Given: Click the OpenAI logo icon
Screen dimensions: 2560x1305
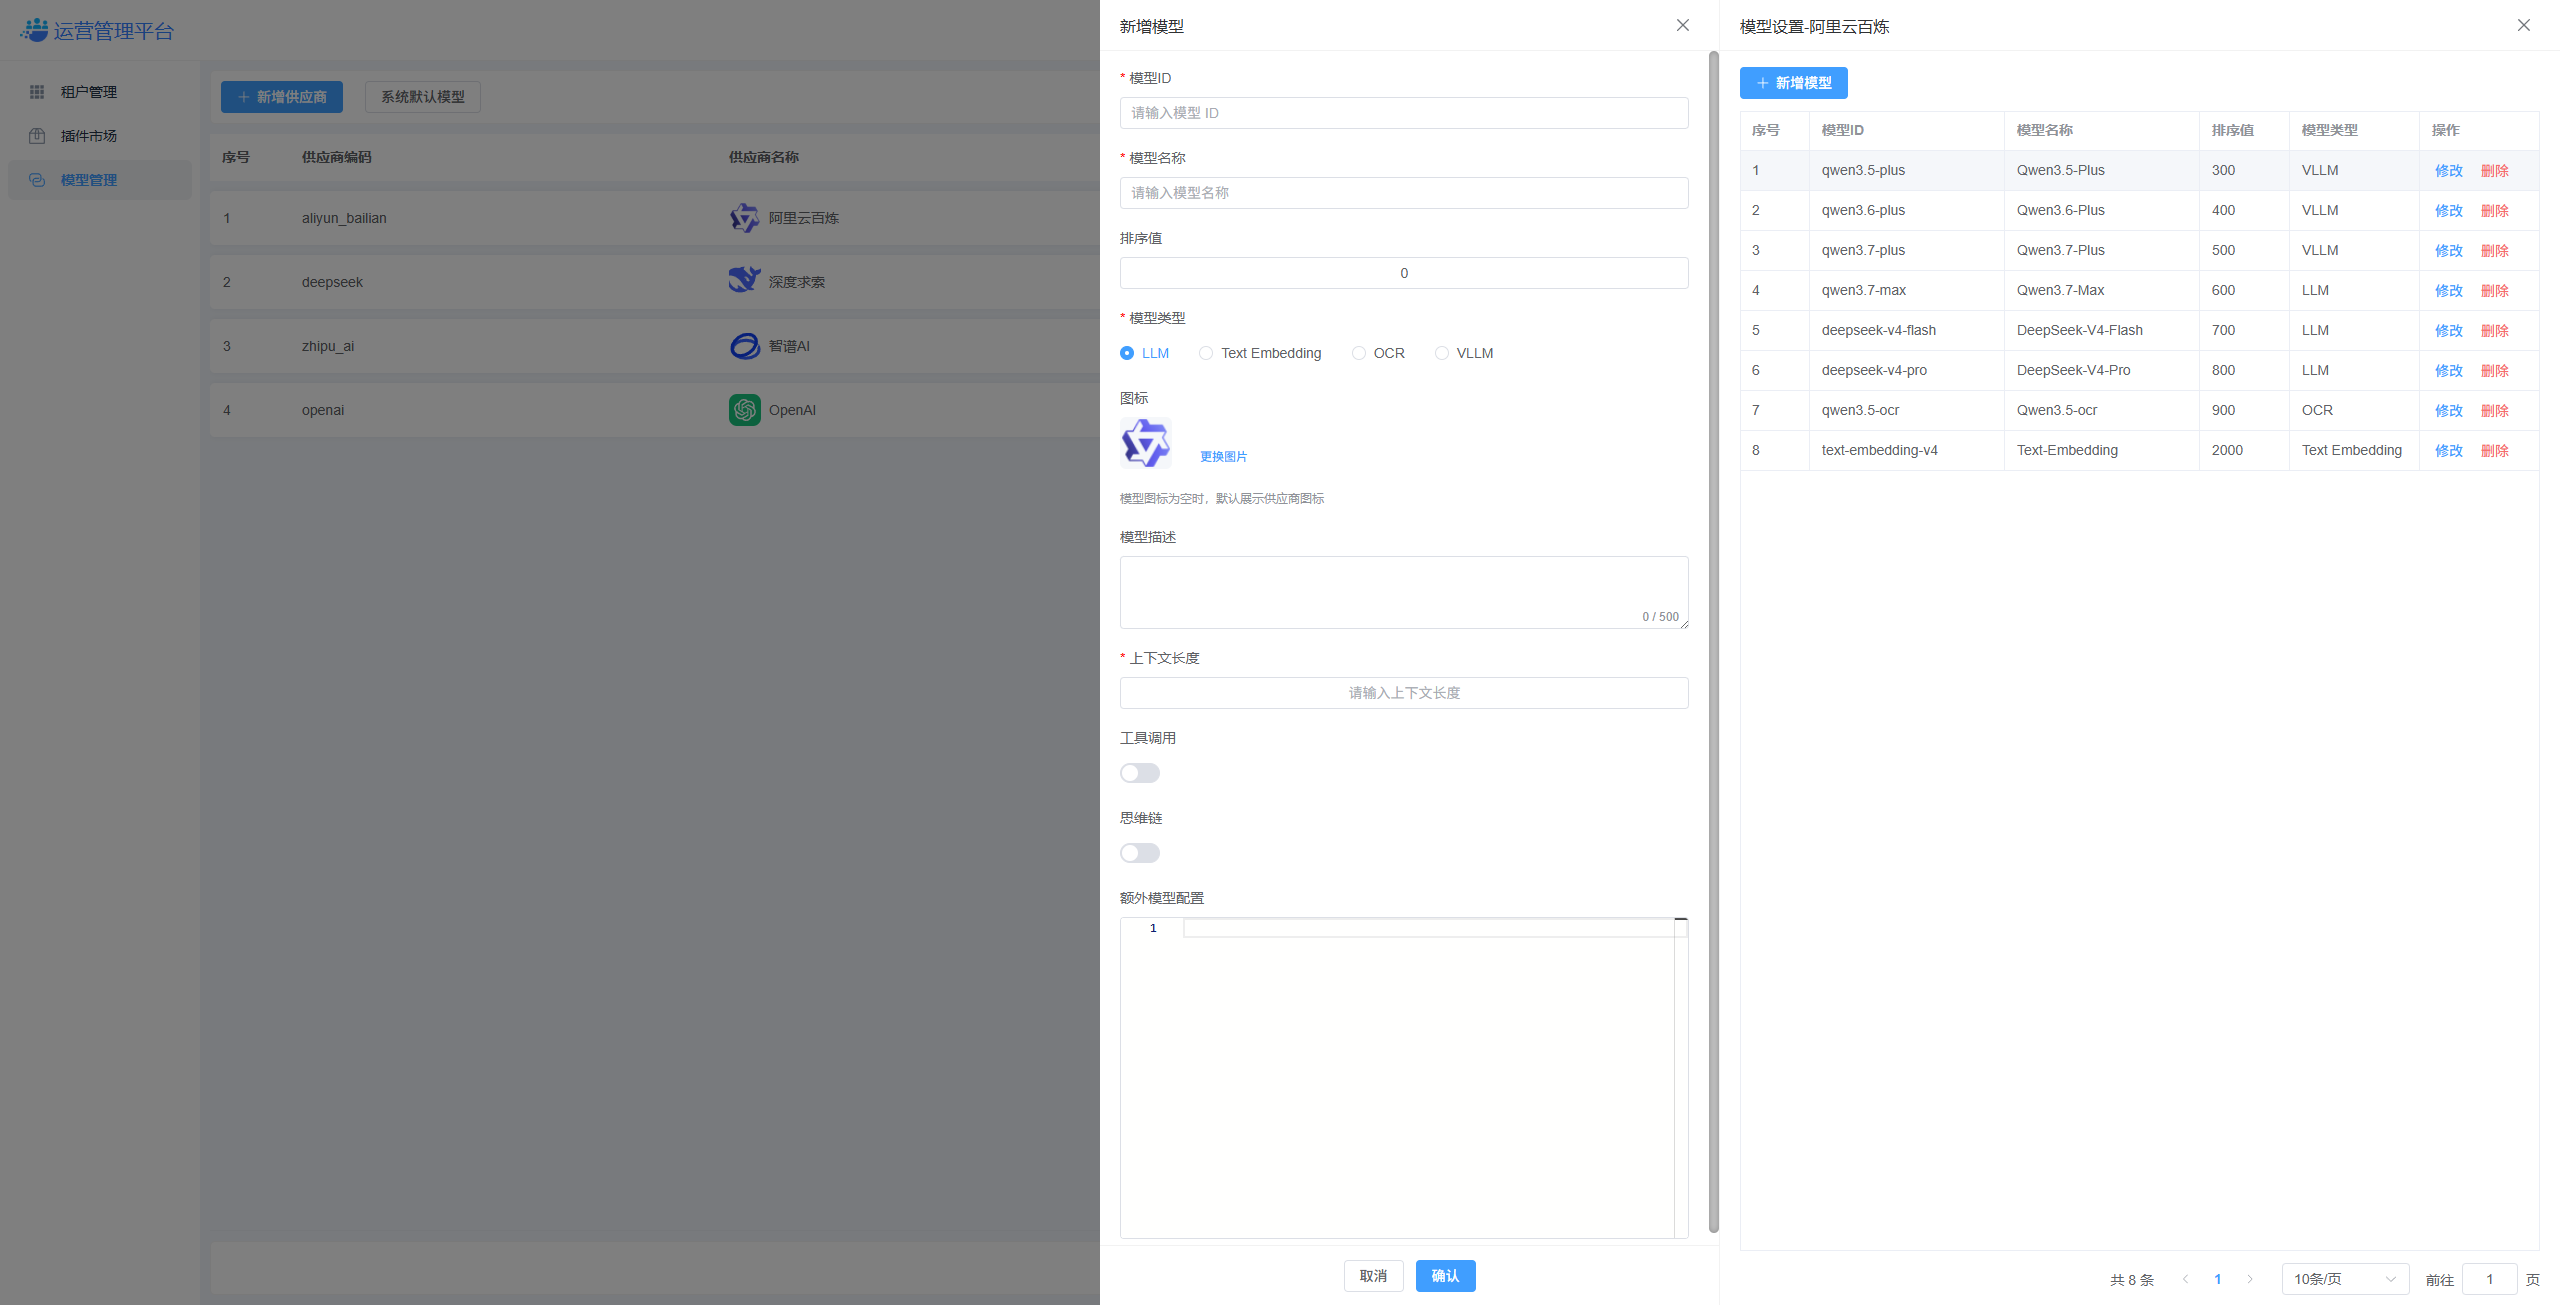Looking at the screenshot, I should [744, 410].
